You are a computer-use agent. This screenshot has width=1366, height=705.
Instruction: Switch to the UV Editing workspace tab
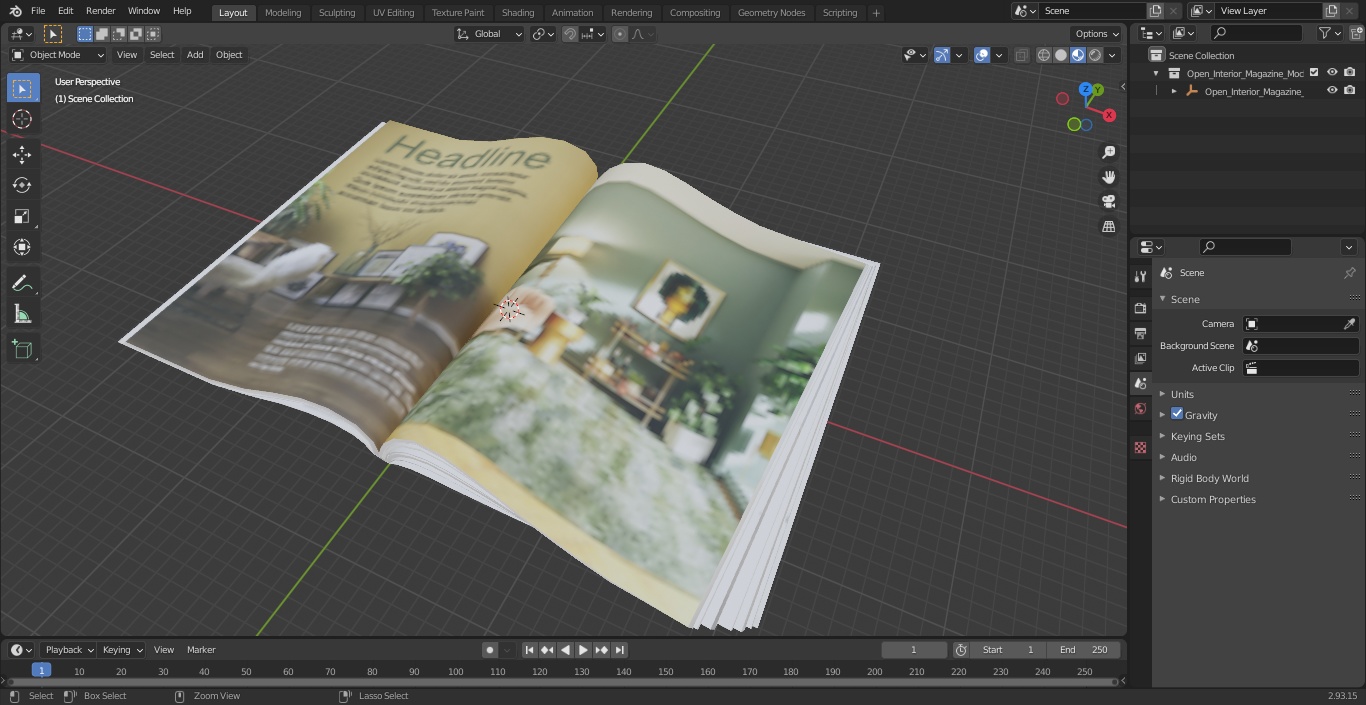point(393,12)
